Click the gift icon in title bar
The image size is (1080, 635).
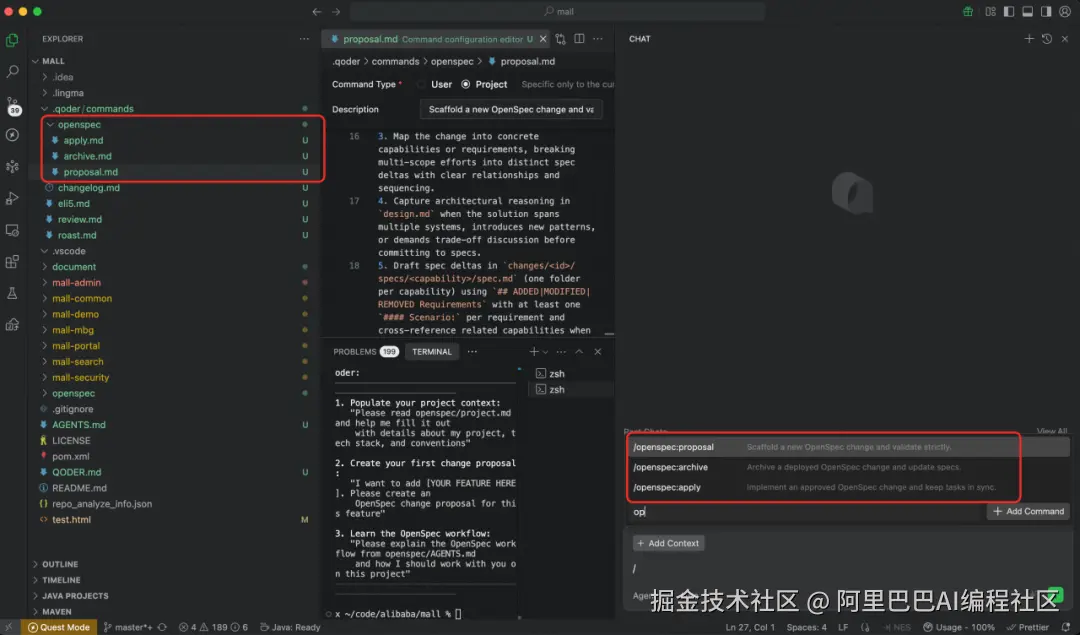pos(968,12)
